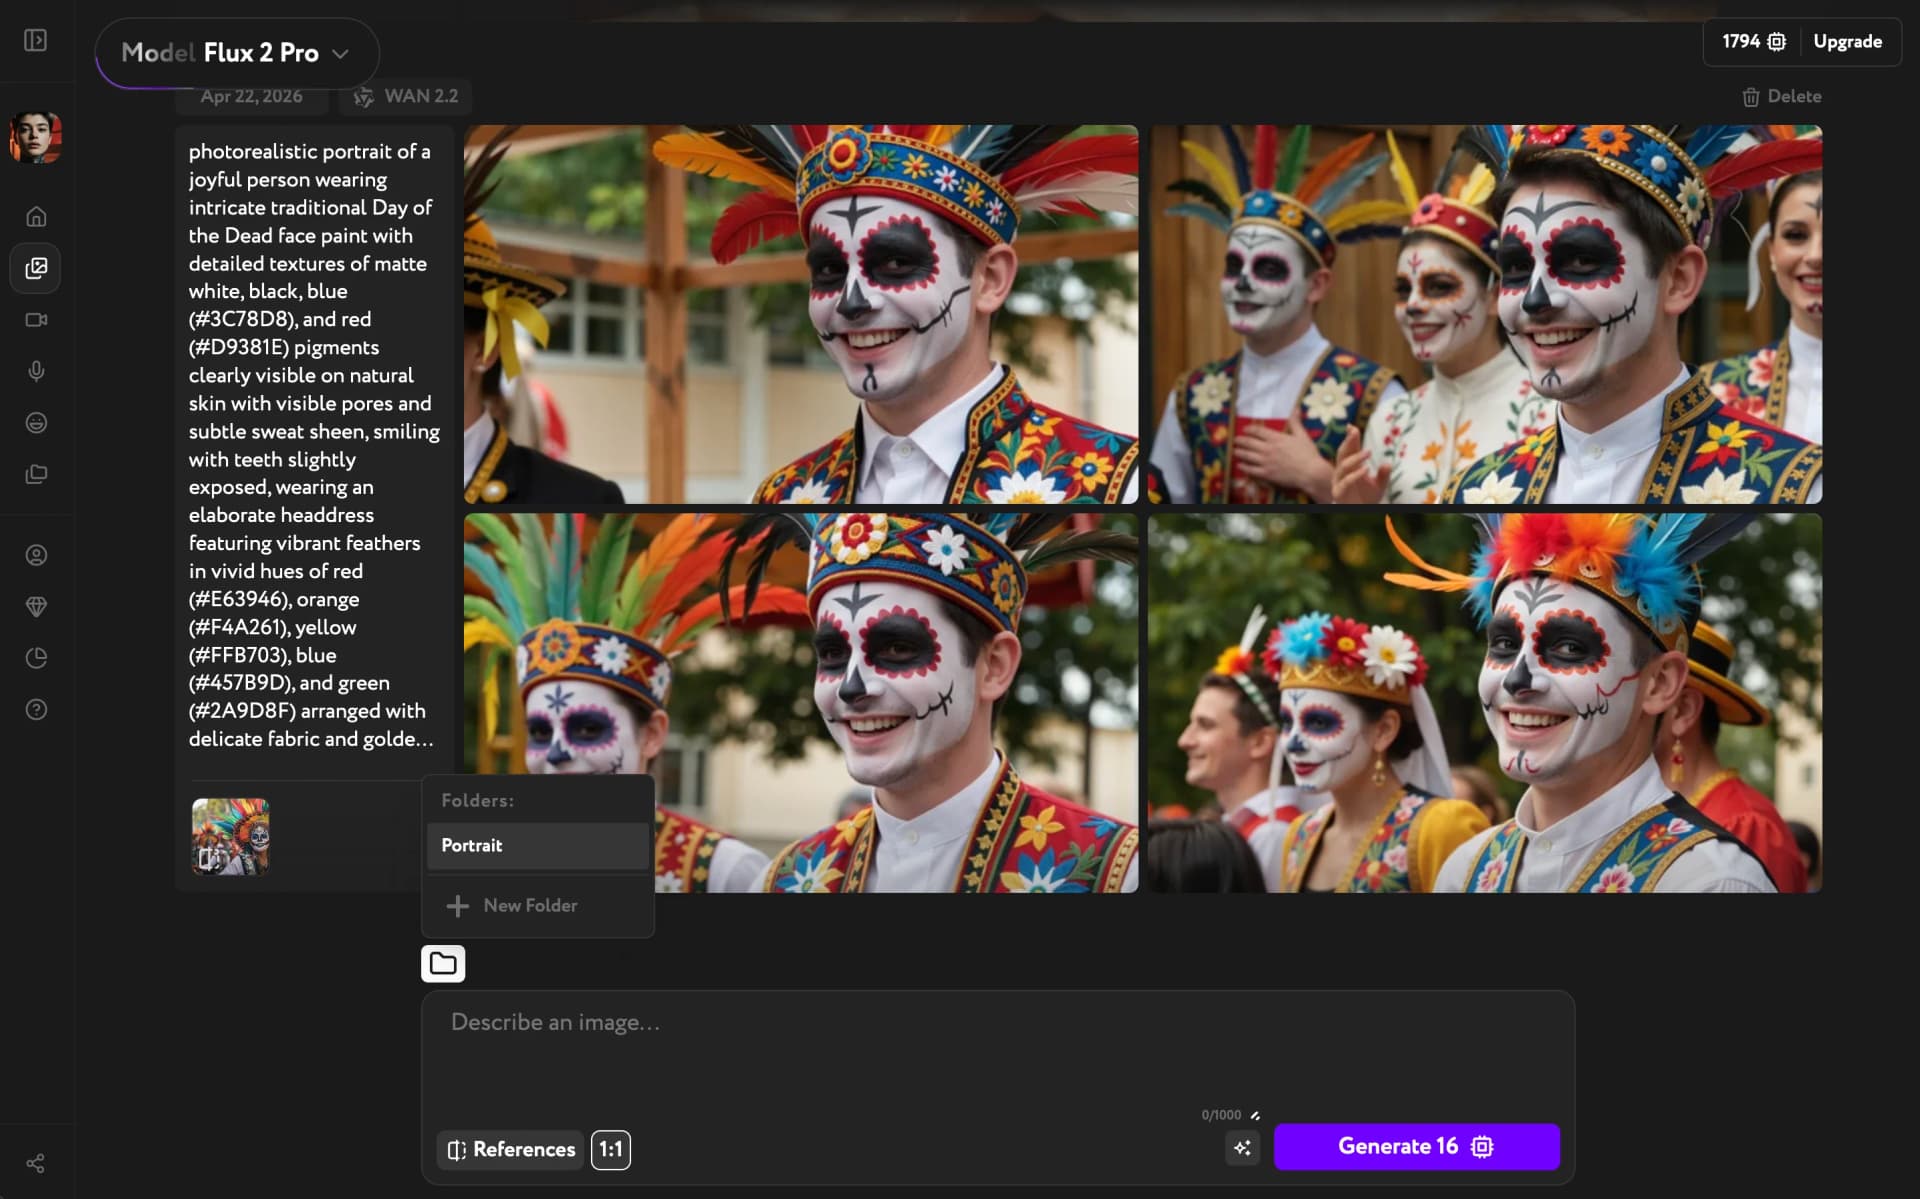The image size is (1920, 1199).
Task: Toggle the sidebar panel icon
Action: [x=36, y=40]
